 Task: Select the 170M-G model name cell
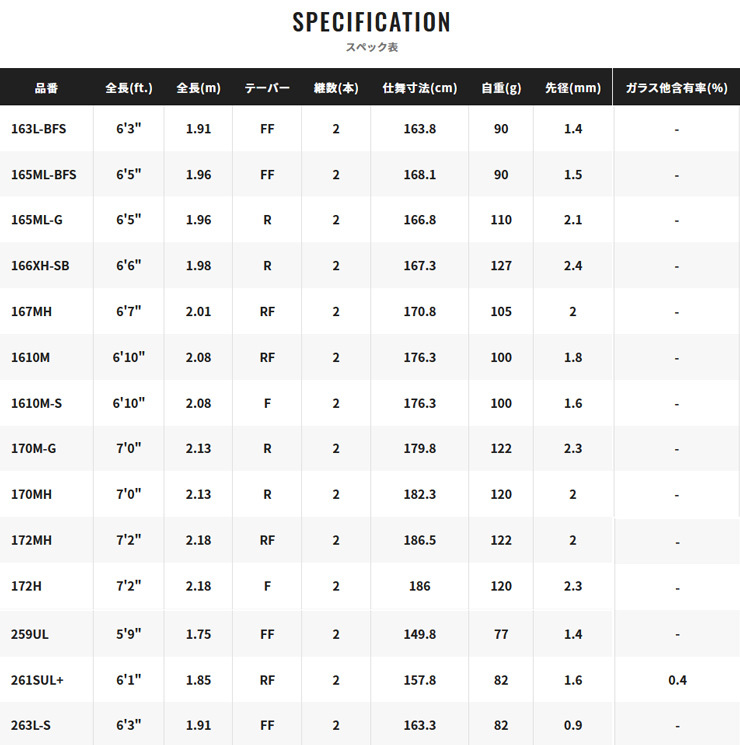(33, 449)
